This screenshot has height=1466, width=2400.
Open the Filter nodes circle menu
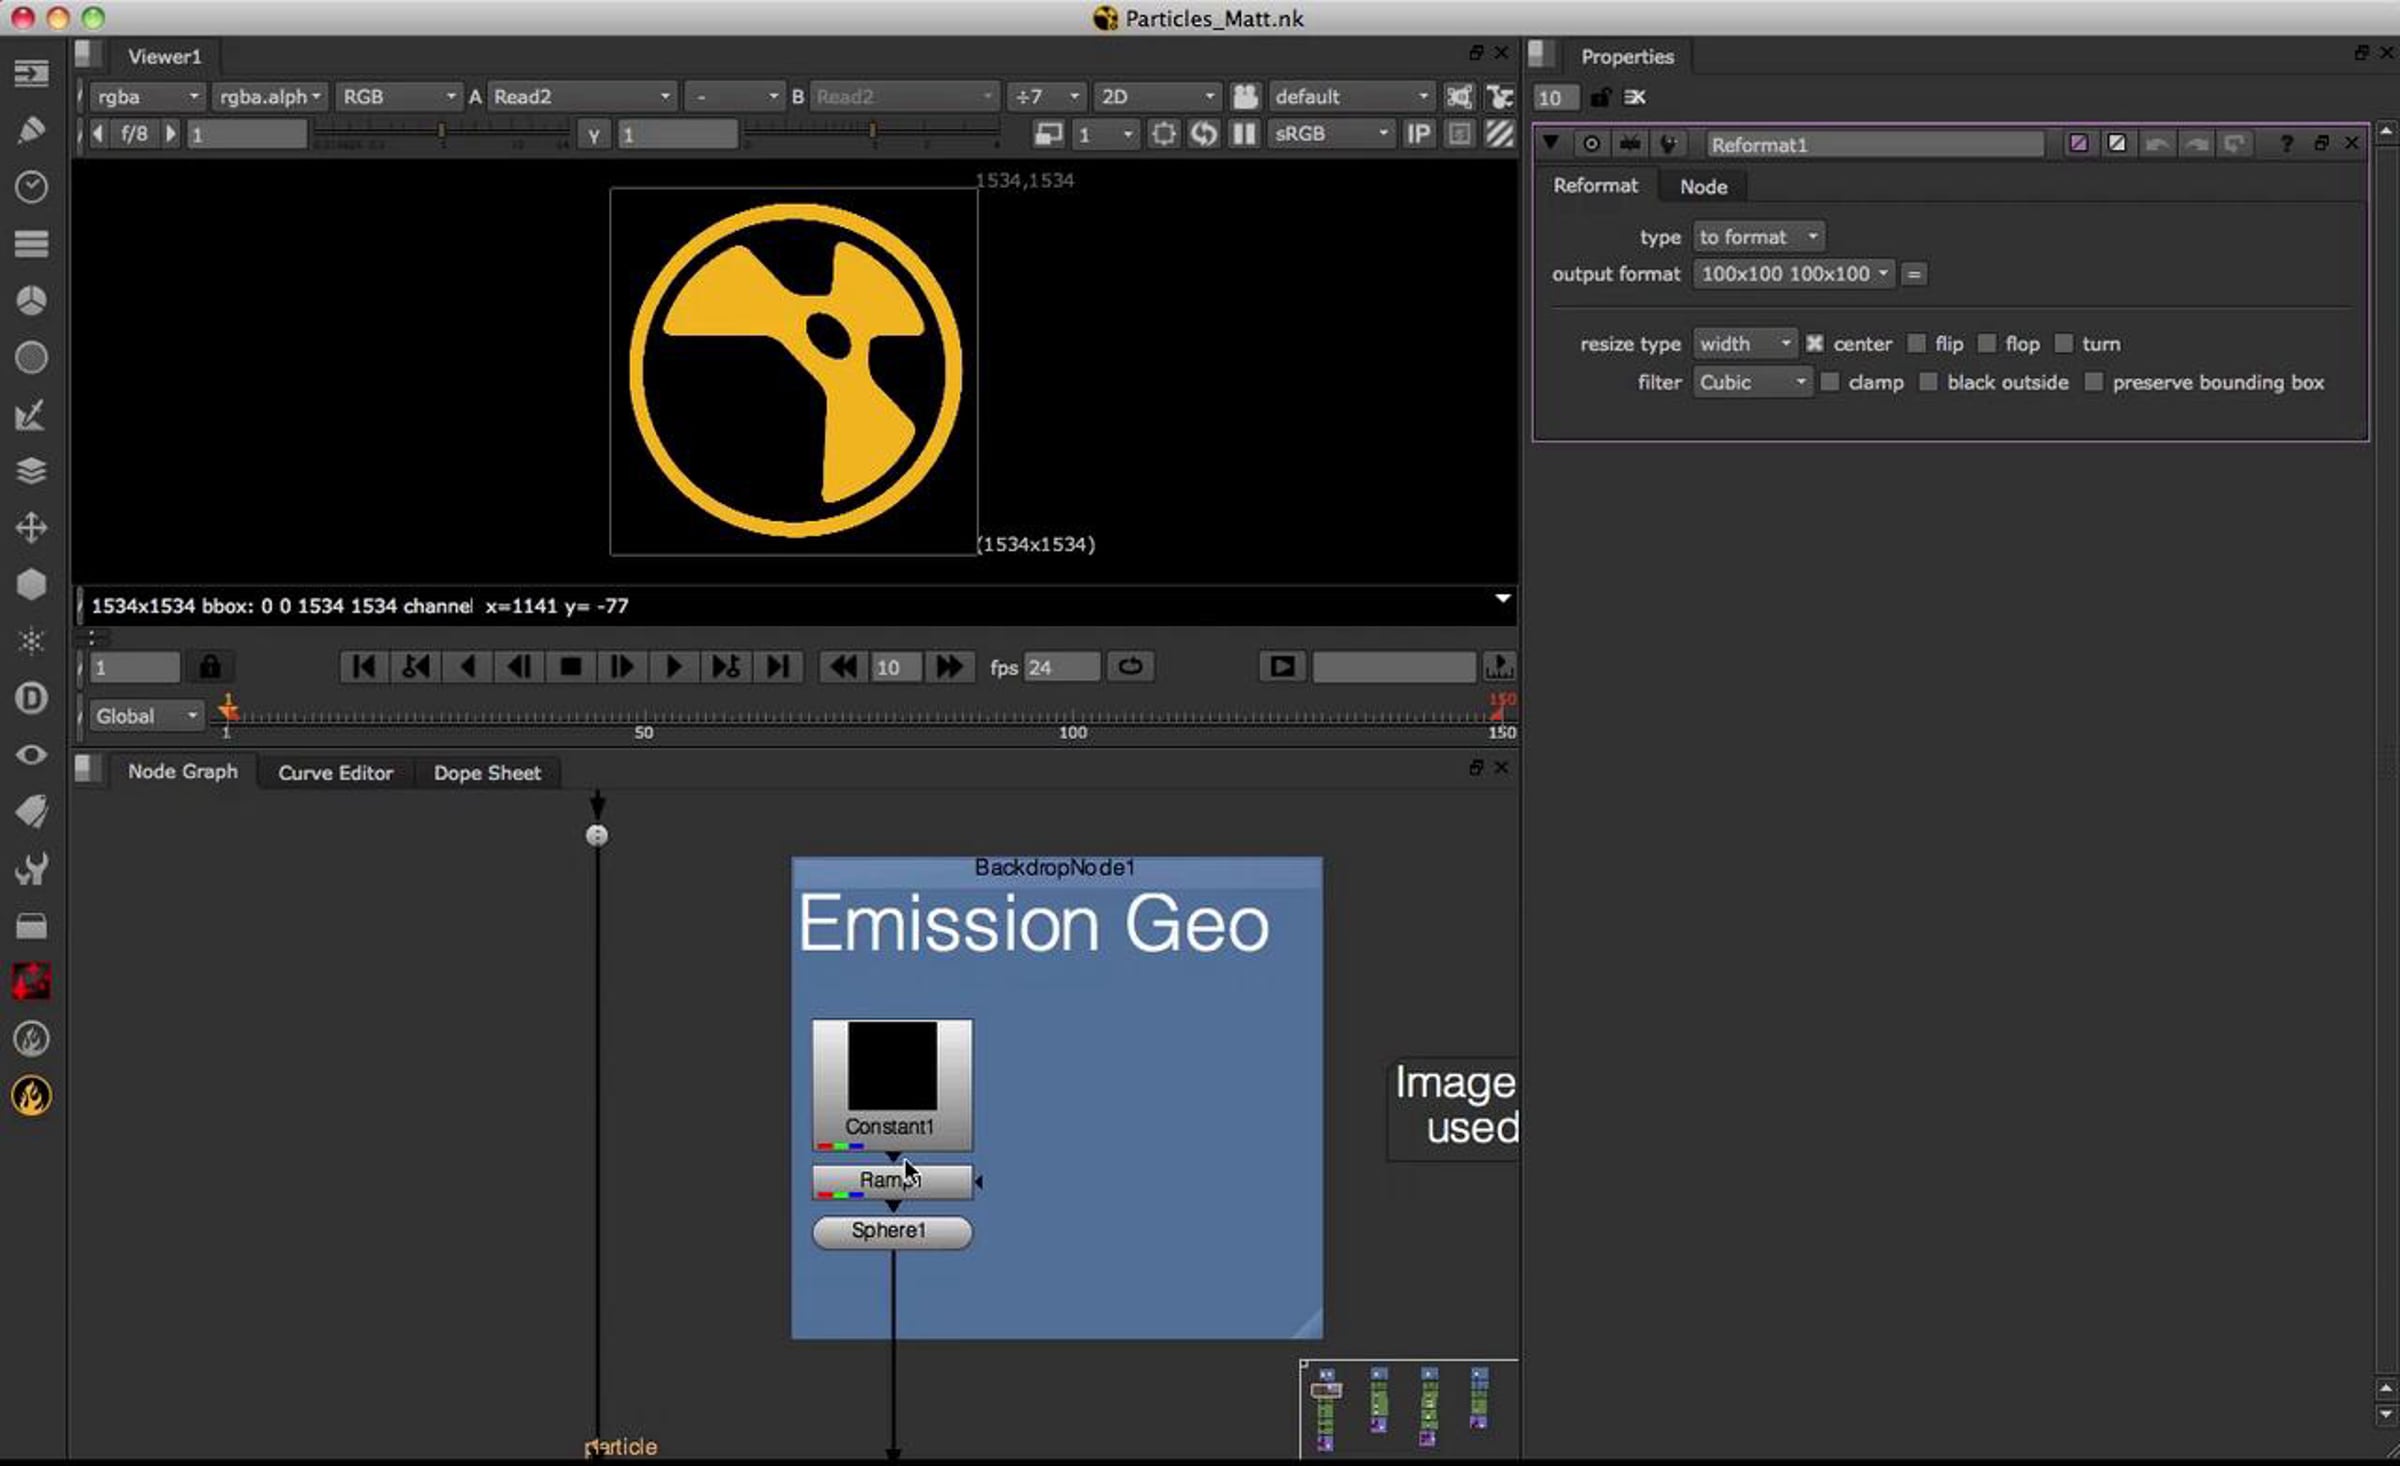point(31,358)
